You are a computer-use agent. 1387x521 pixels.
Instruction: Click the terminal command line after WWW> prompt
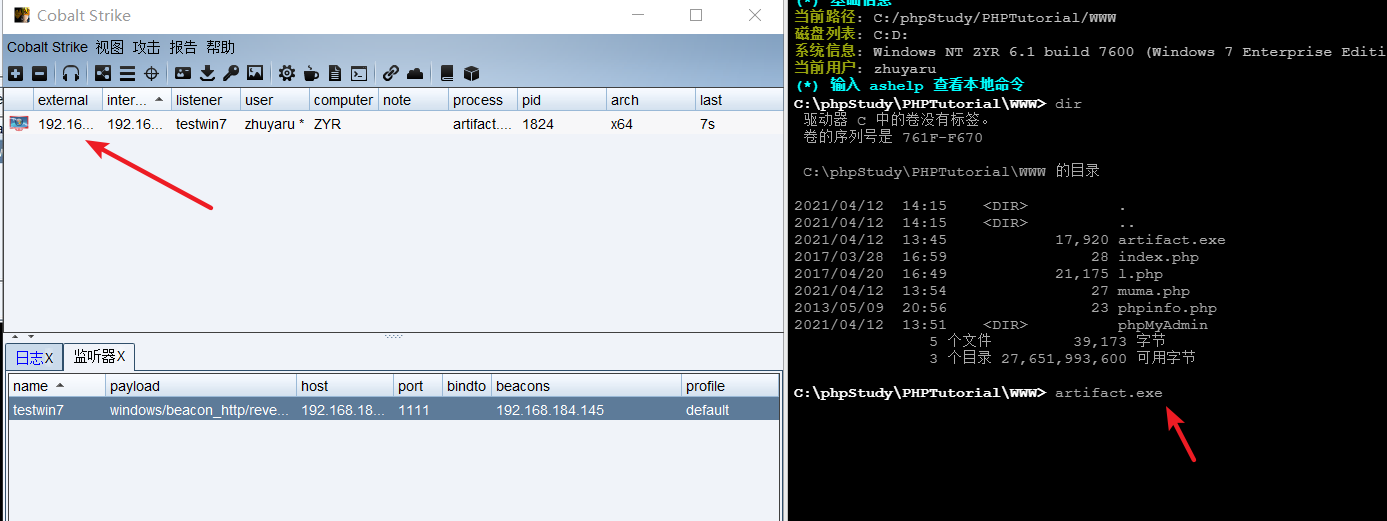pos(1109,393)
